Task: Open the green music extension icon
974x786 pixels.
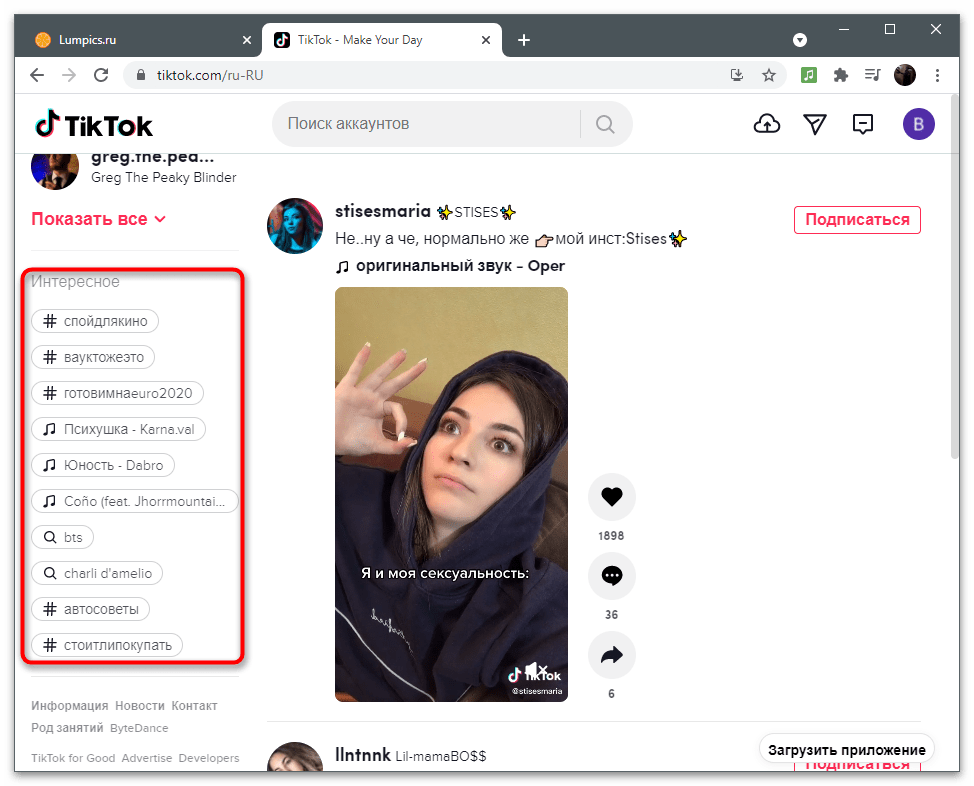Action: pos(808,75)
